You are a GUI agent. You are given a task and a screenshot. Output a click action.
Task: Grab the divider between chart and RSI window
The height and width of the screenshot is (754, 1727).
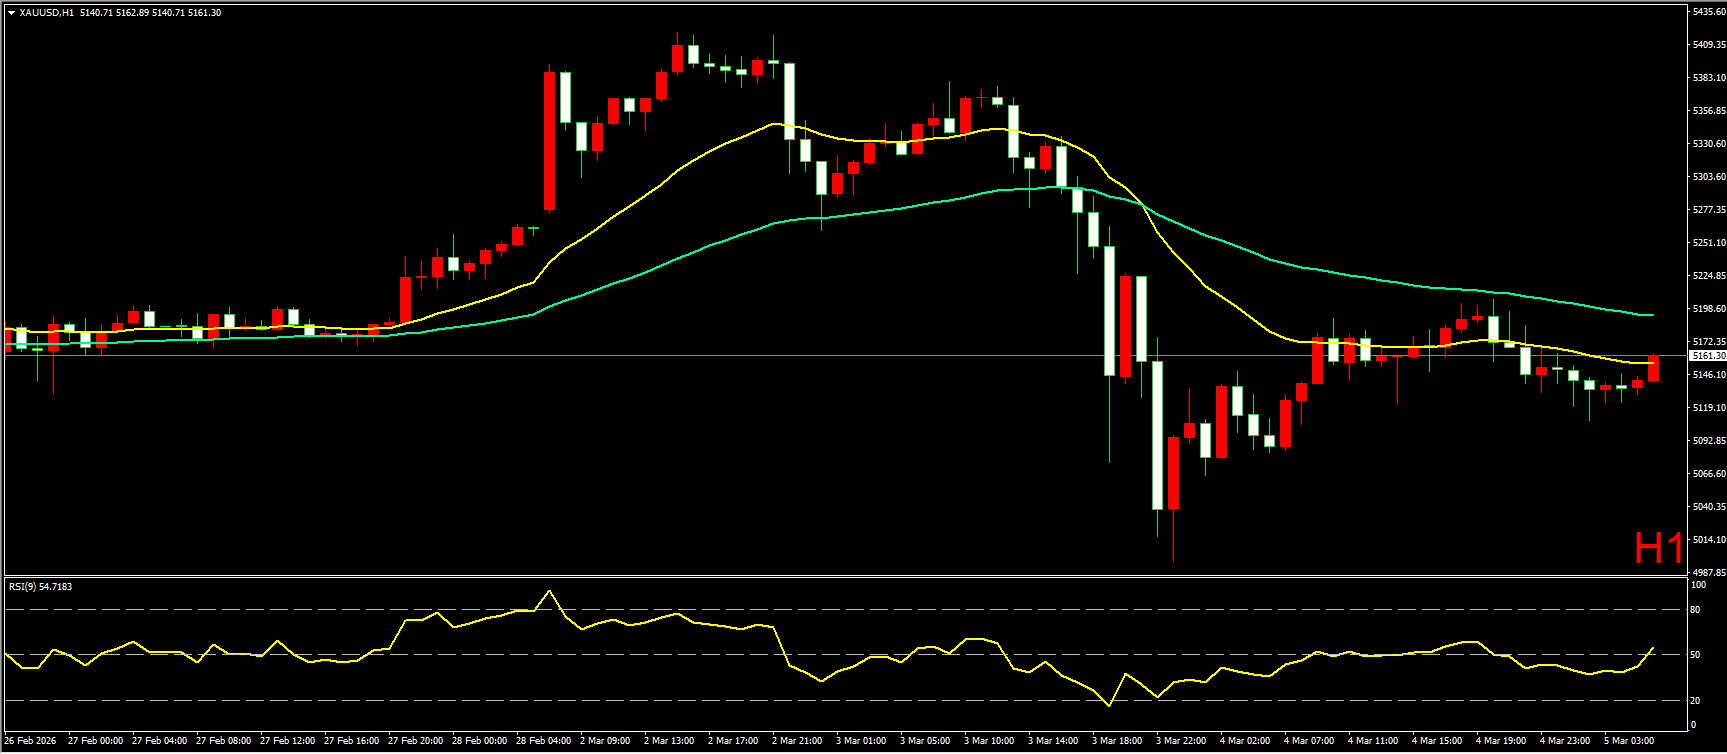click(845, 576)
